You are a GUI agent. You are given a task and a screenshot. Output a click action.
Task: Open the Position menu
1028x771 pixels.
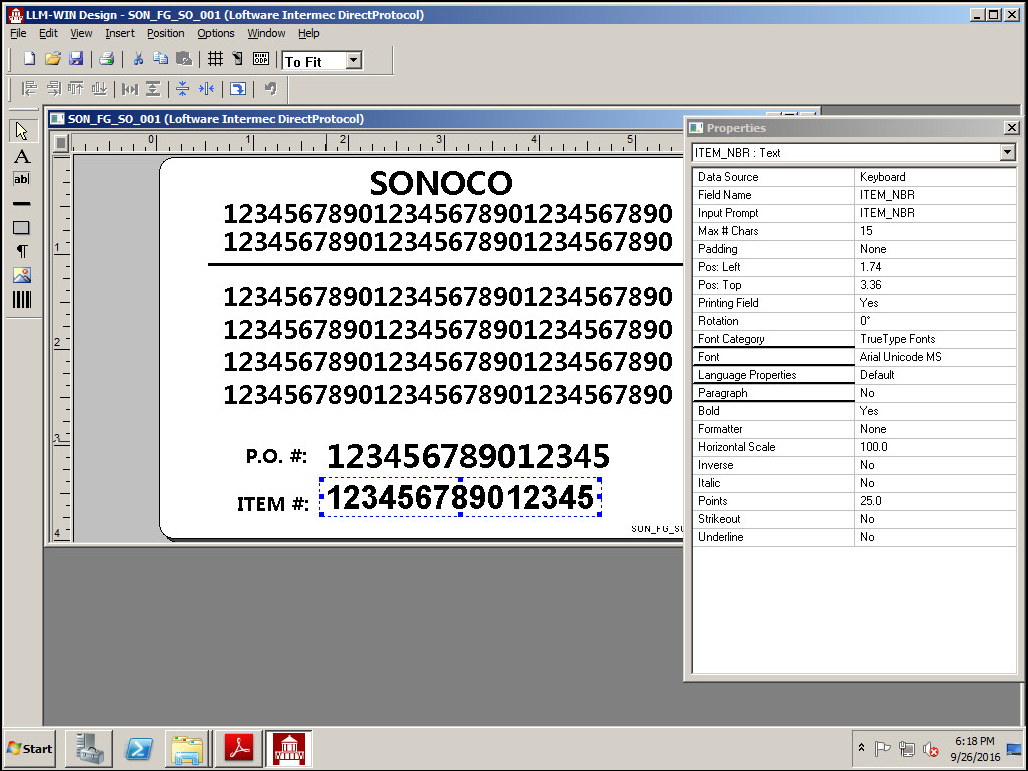click(x=165, y=33)
